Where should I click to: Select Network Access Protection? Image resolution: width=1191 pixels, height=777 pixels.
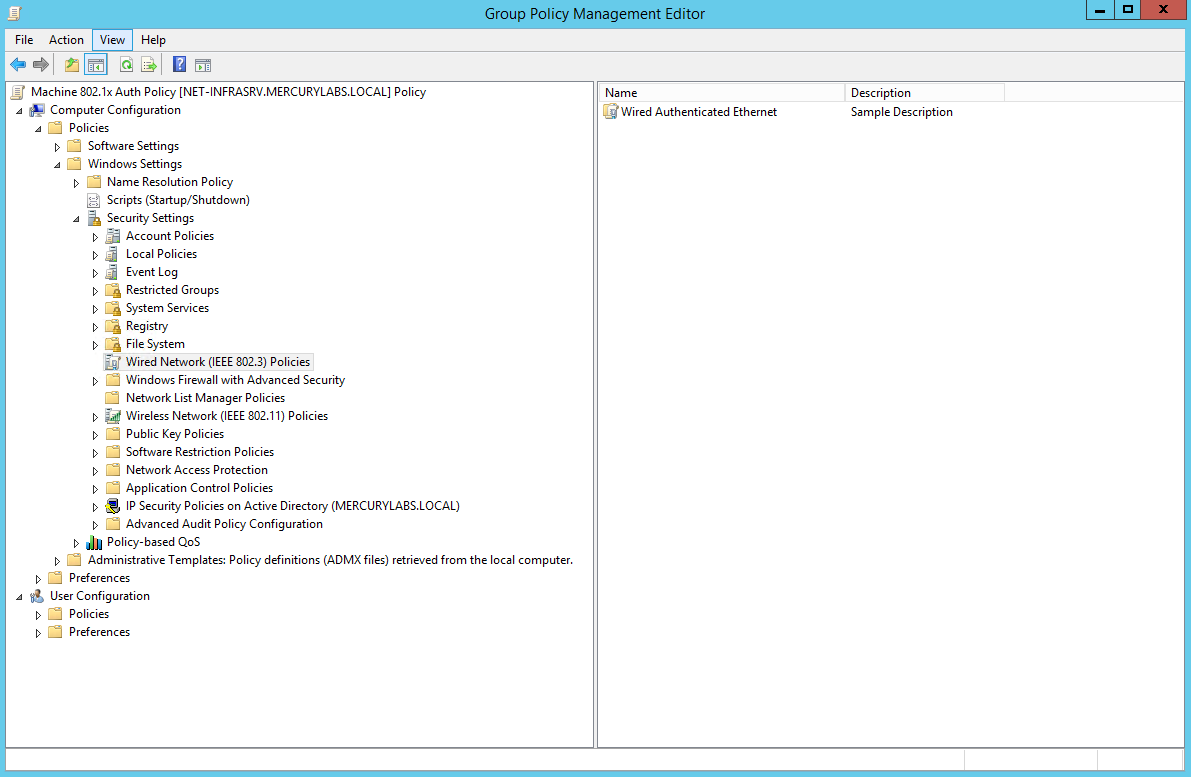(197, 470)
